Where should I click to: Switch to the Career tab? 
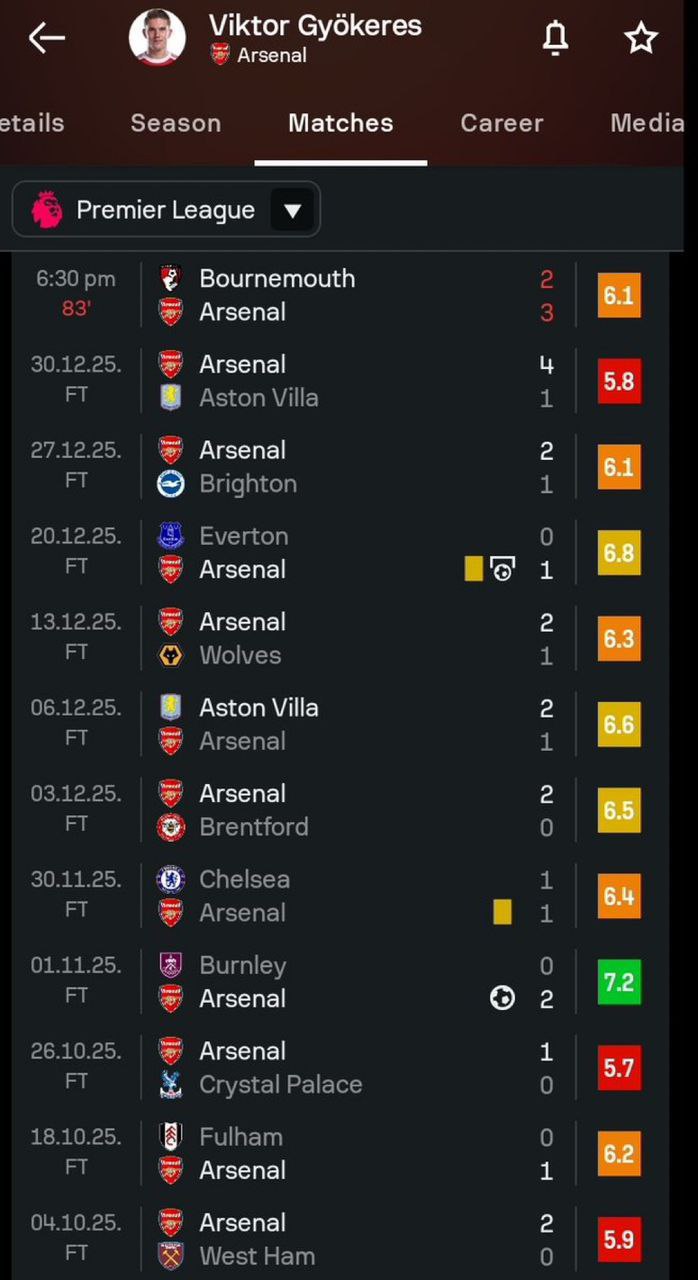click(501, 123)
